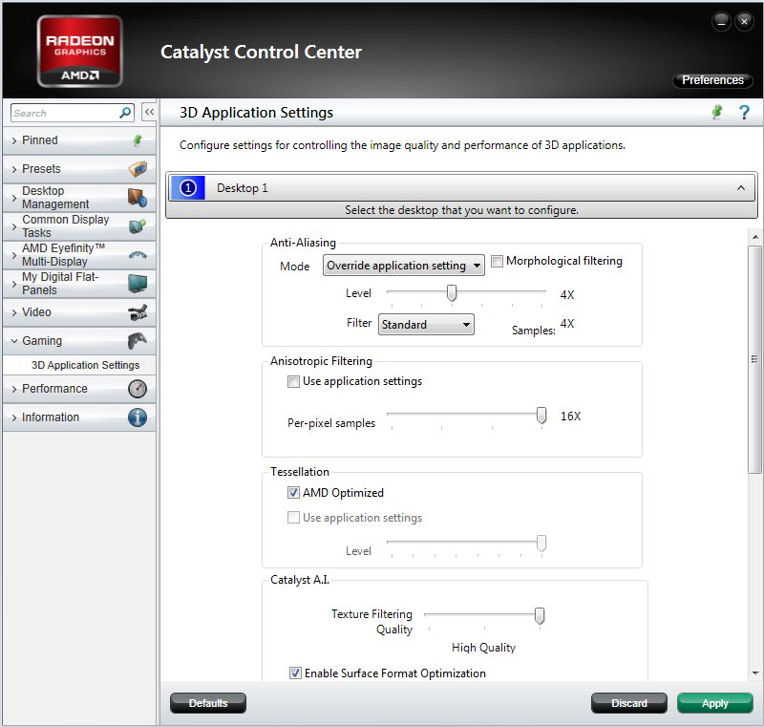The image size is (764, 727).
Task: Pin this page using header pin icon
Action: click(x=717, y=112)
